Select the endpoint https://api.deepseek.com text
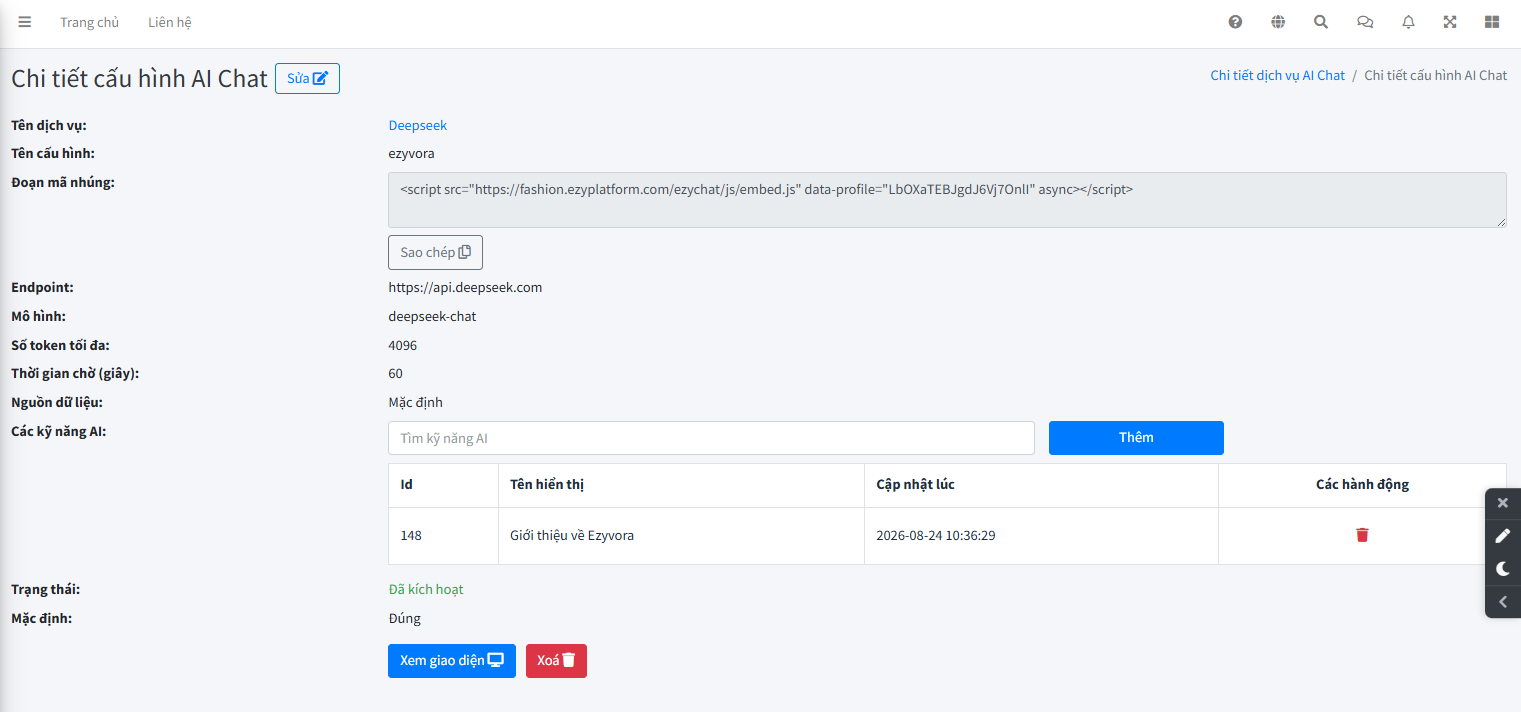 [465, 287]
